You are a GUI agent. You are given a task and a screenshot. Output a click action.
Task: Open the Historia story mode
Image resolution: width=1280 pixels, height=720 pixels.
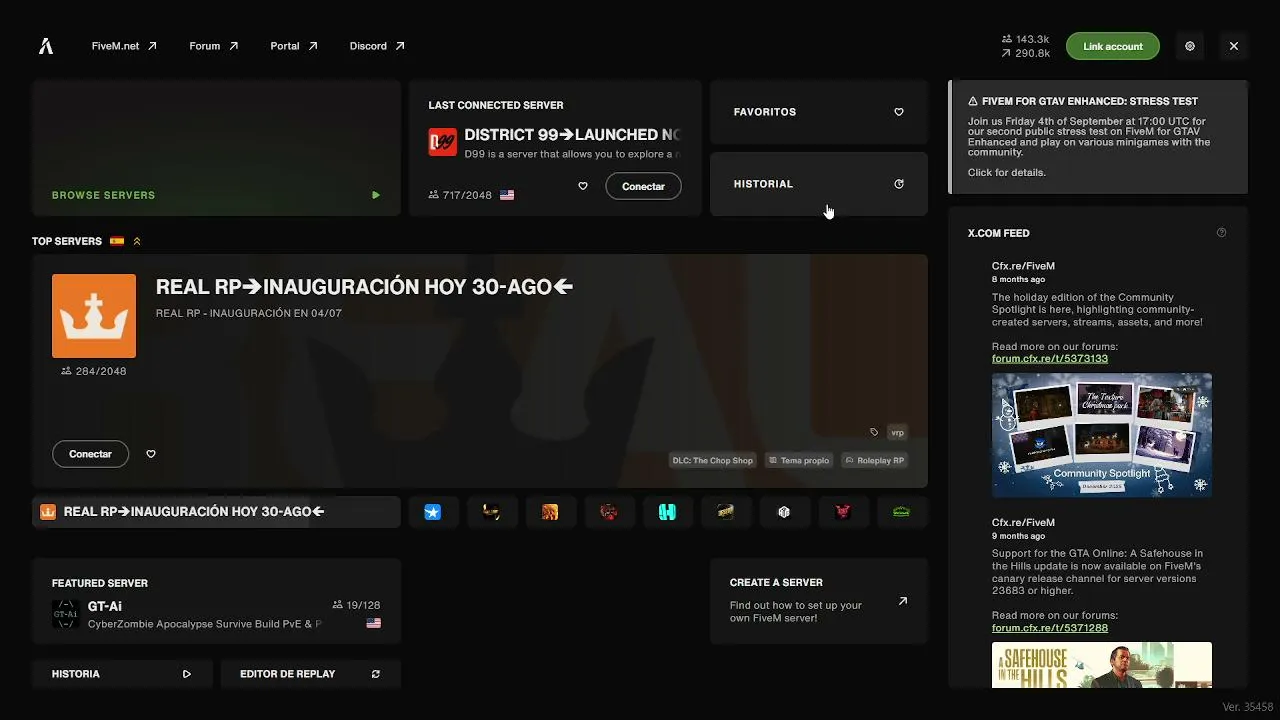pos(122,674)
